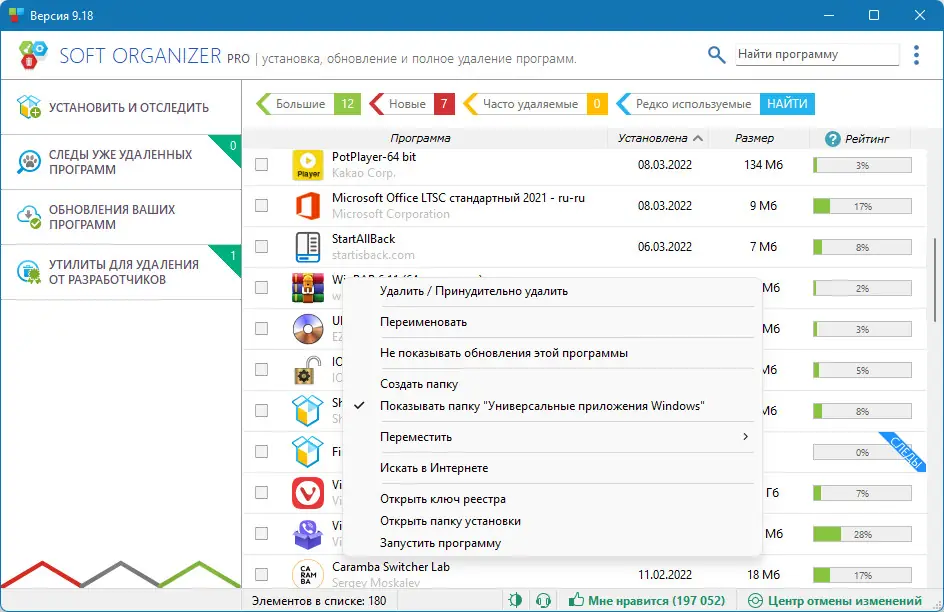Click the red Vivaldi program icon
The image size is (944, 612).
pos(308,493)
